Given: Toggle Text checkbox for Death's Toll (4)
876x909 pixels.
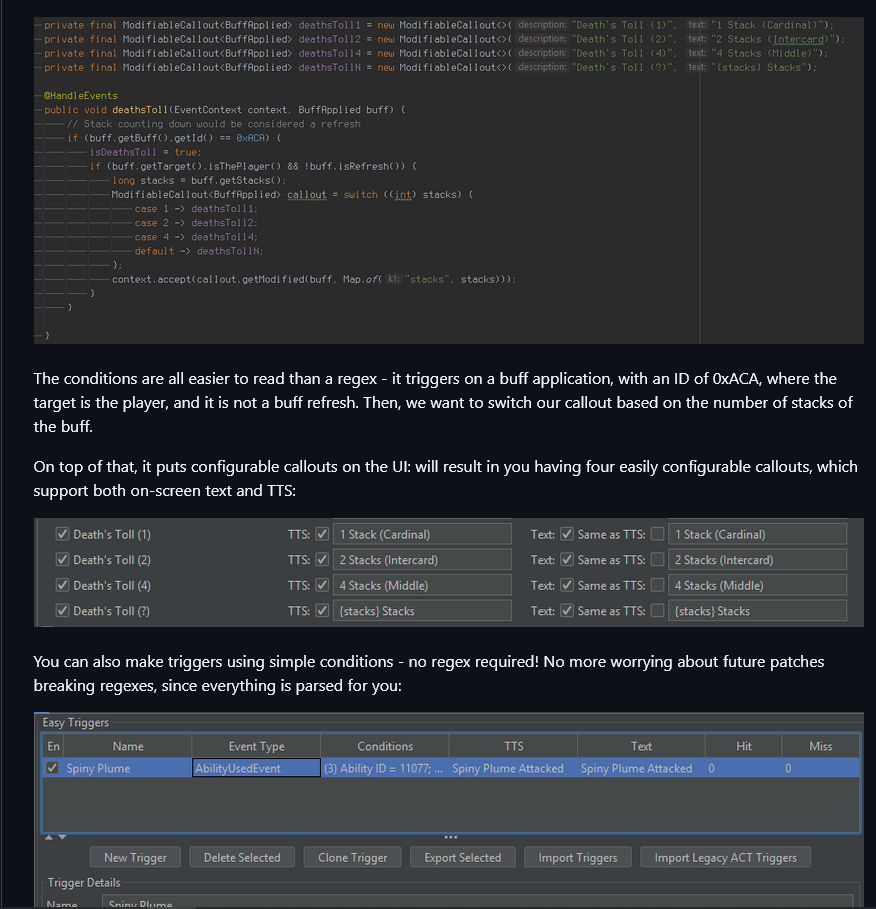Looking at the screenshot, I should coord(567,585).
